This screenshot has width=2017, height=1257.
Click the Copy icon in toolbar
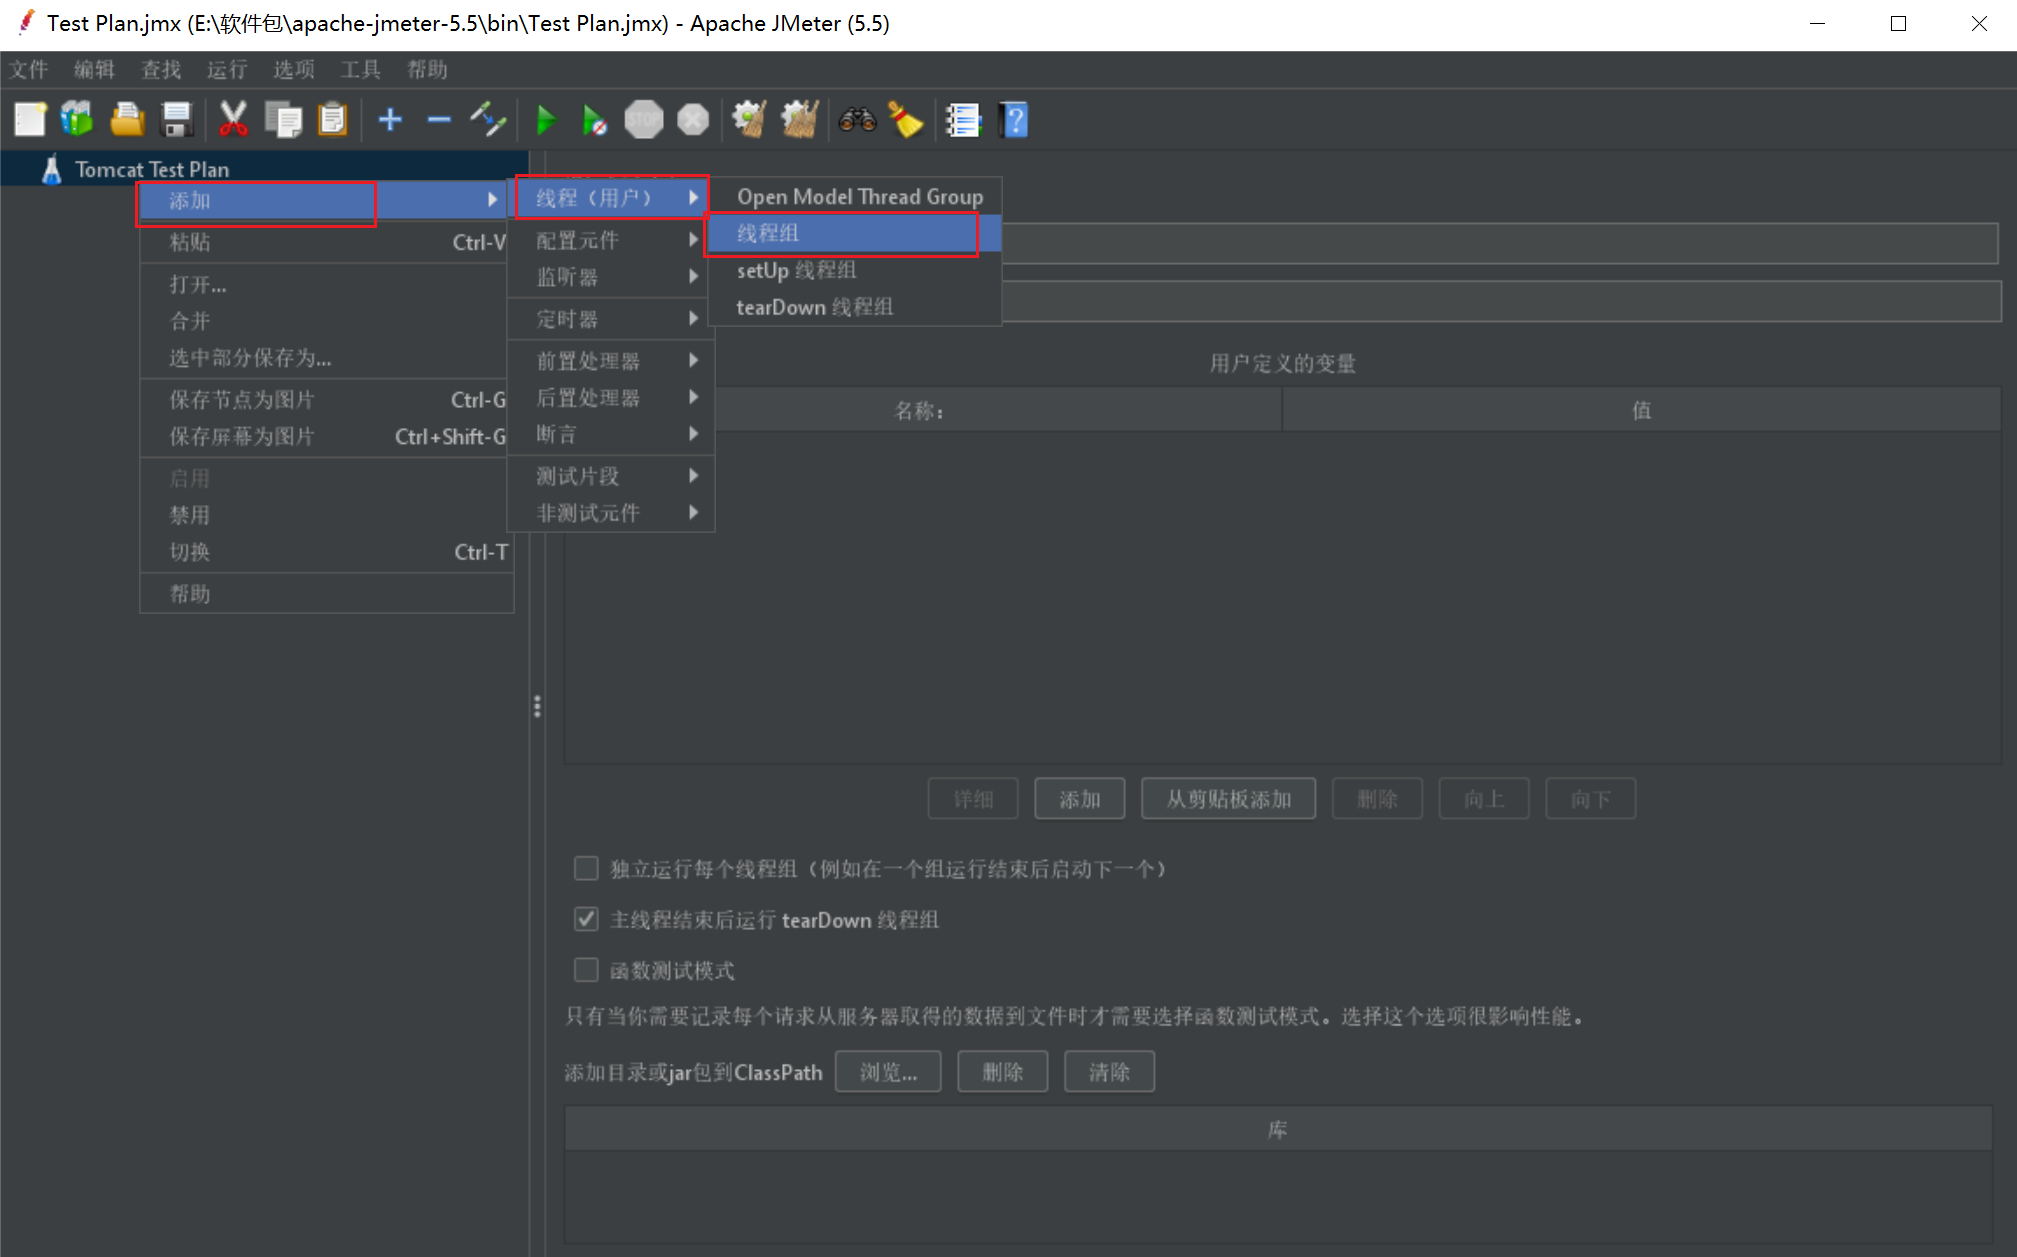tap(284, 120)
